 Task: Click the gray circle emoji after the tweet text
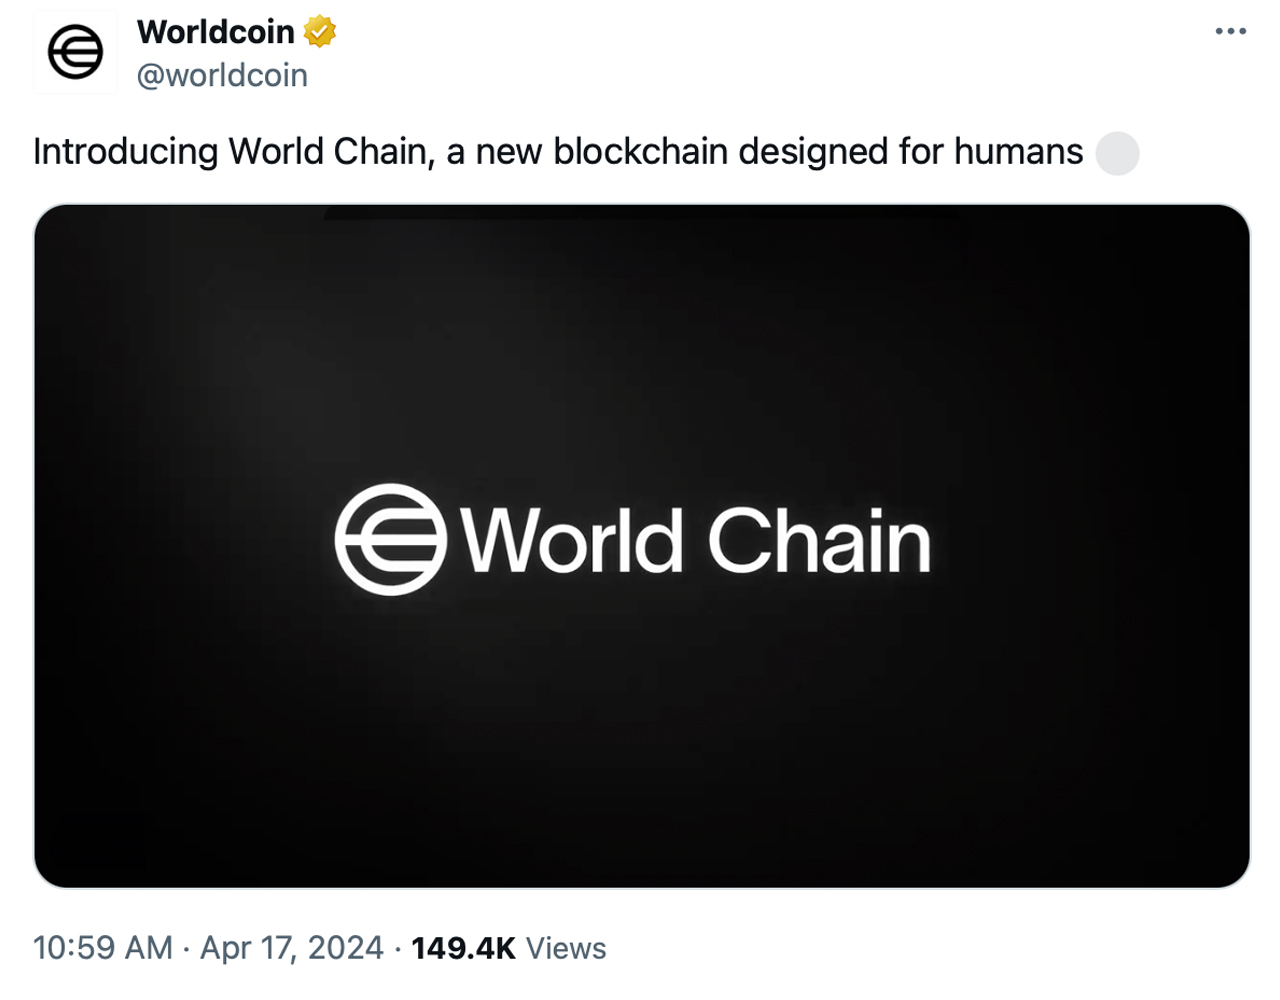pyautogui.click(x=1116, y=154)
